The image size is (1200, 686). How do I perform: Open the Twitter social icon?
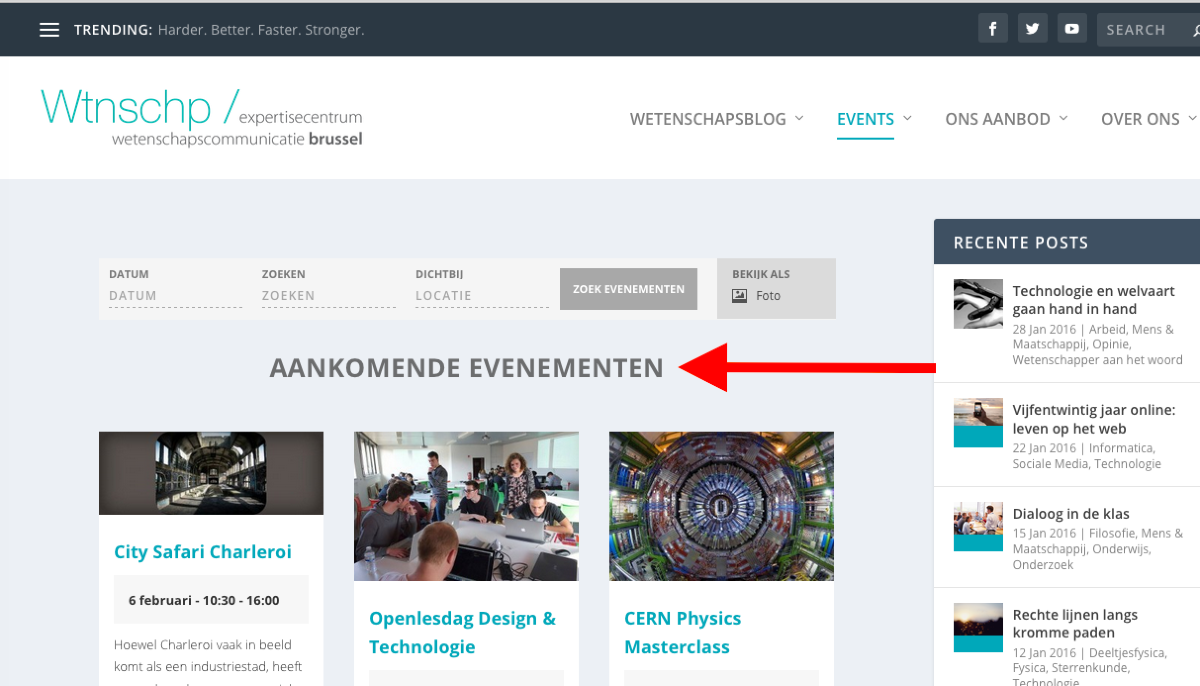point(1032,29)
